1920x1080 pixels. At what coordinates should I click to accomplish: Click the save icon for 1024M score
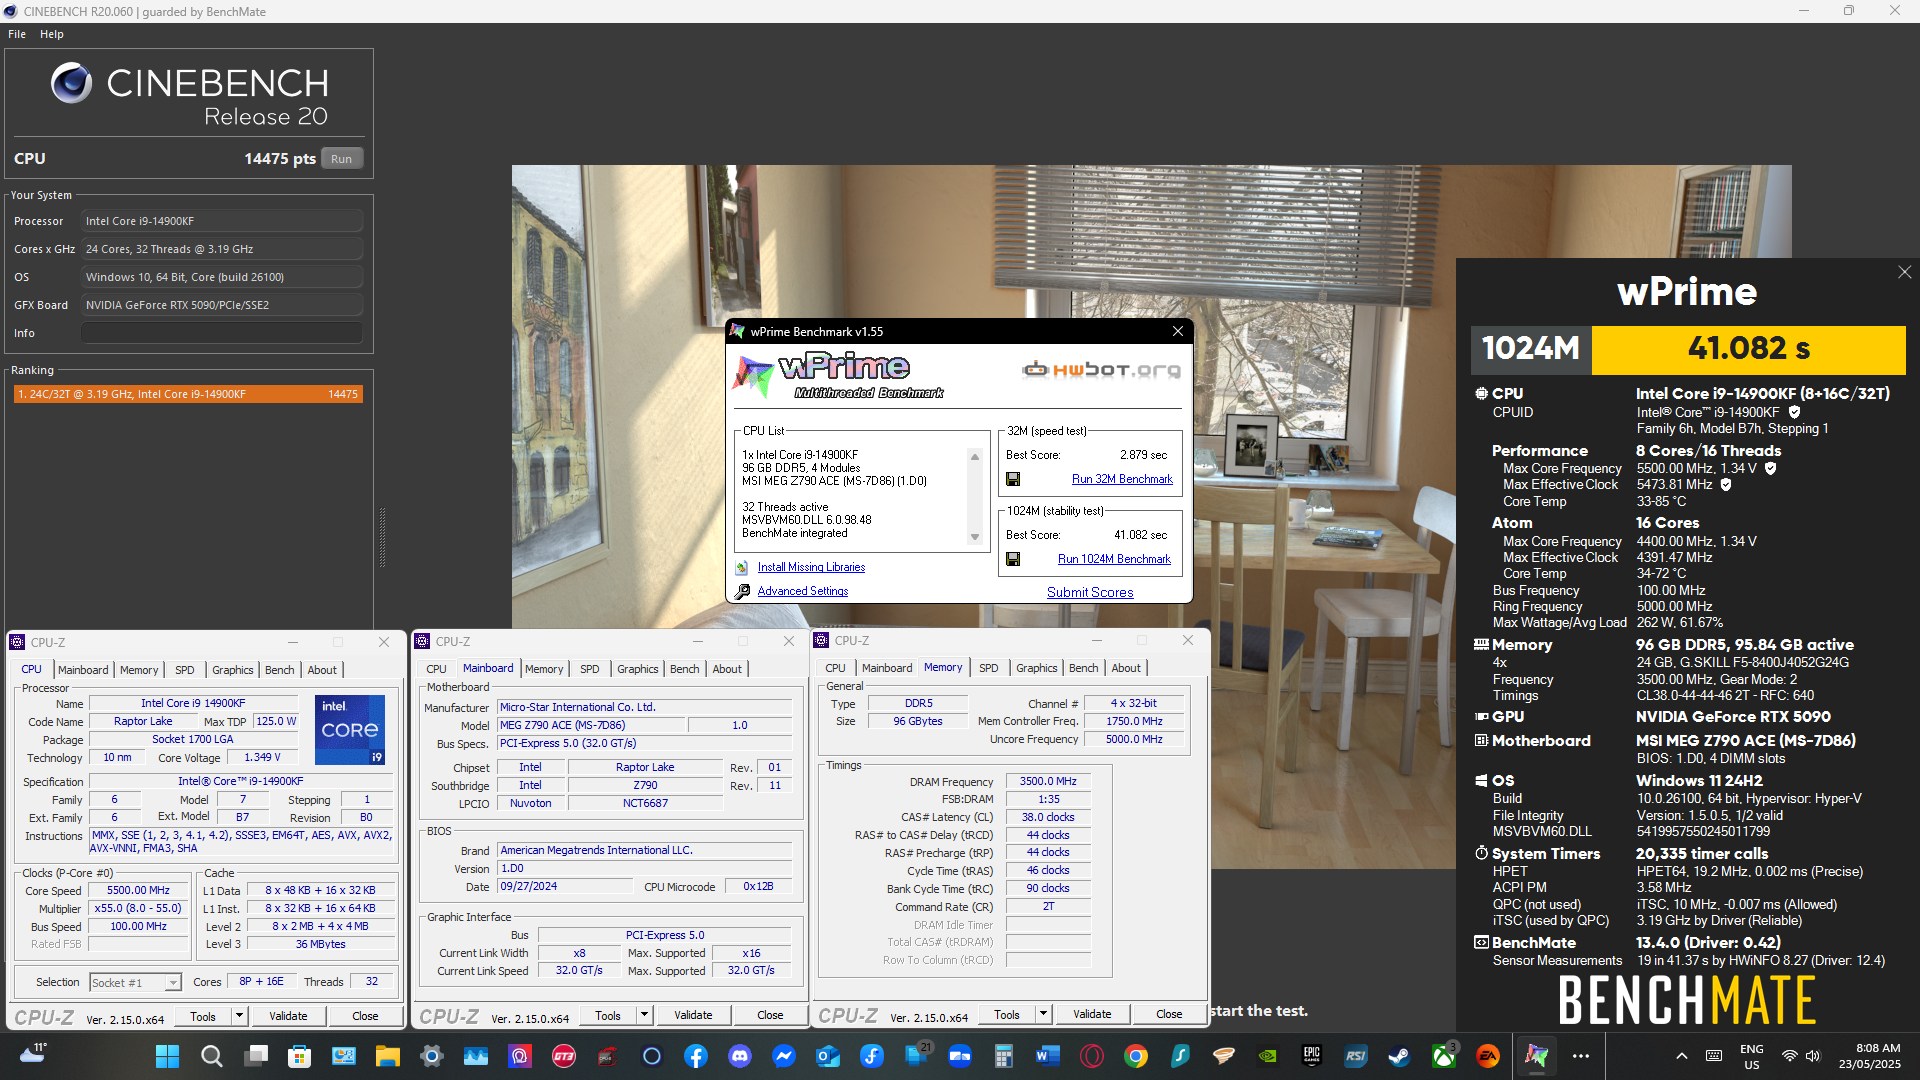coord(1013,559)
